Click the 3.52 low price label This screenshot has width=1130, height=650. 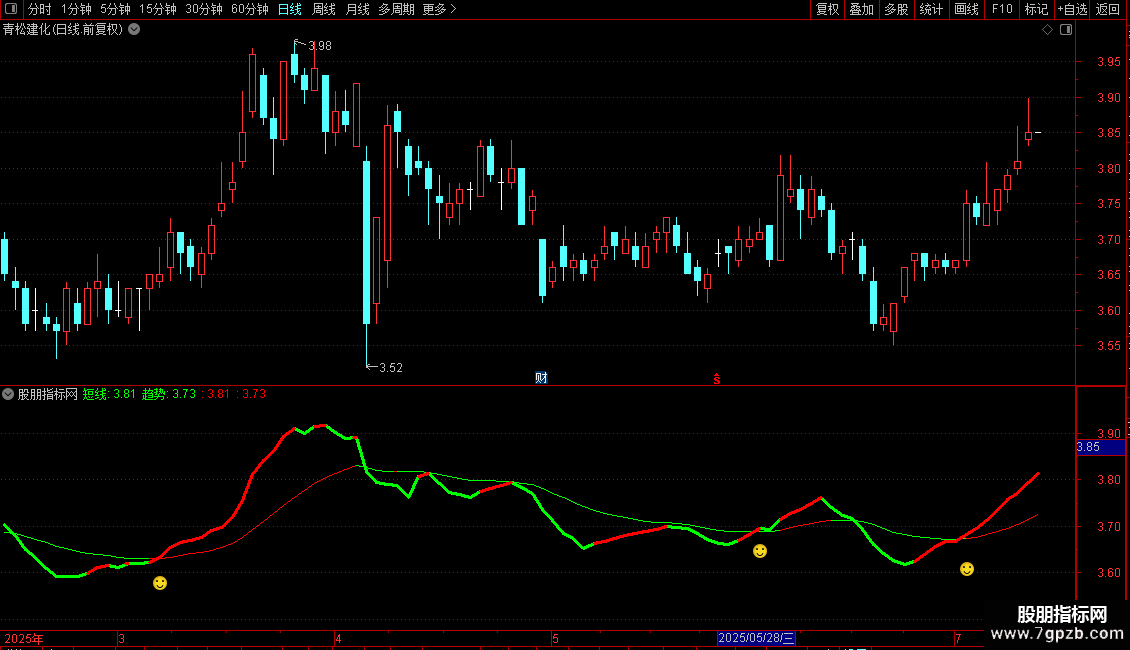(391, 368)
